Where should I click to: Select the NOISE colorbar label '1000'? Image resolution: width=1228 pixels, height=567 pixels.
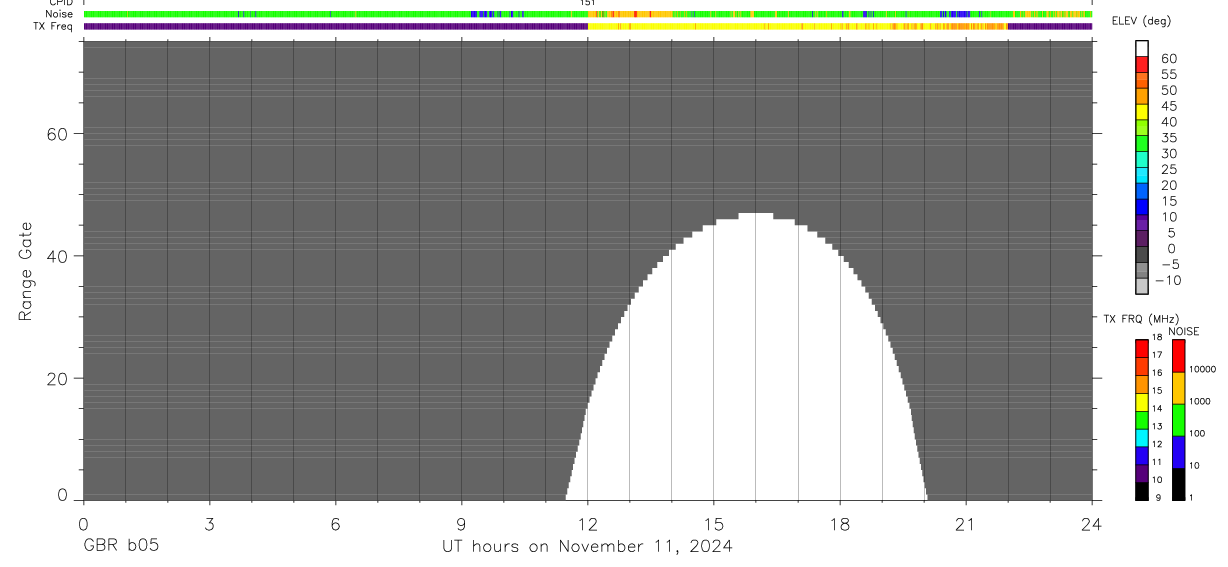1199,401
